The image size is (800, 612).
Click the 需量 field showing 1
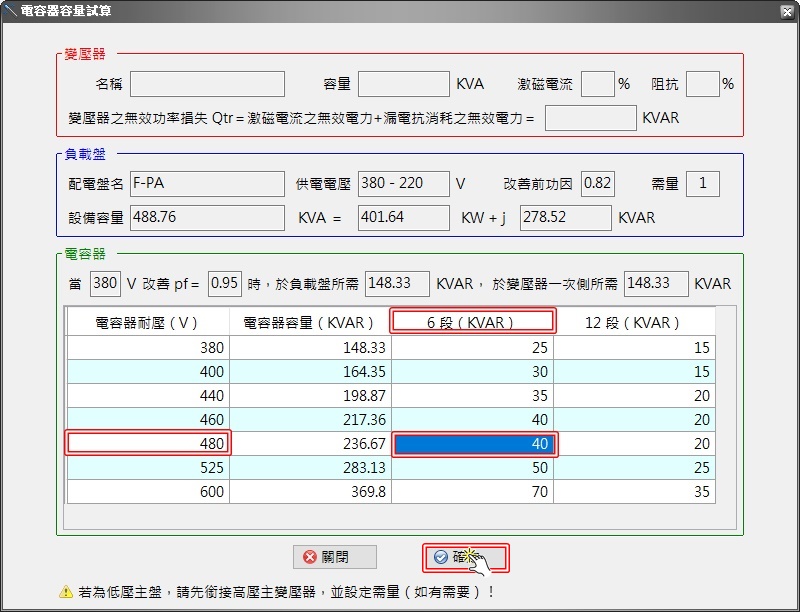point(702,184)
